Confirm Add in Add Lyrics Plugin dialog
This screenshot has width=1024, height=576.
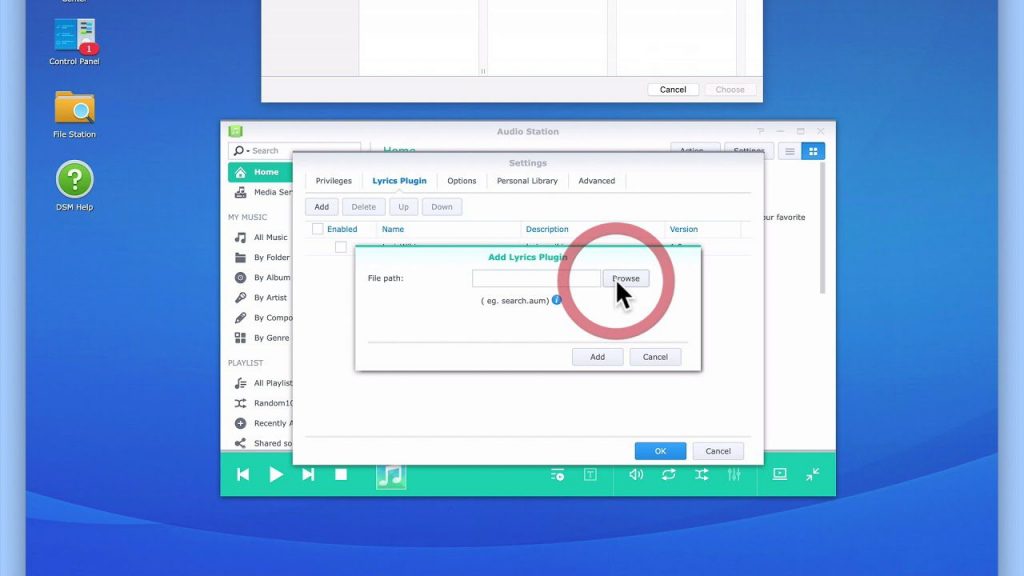click(x=598, y=357)
